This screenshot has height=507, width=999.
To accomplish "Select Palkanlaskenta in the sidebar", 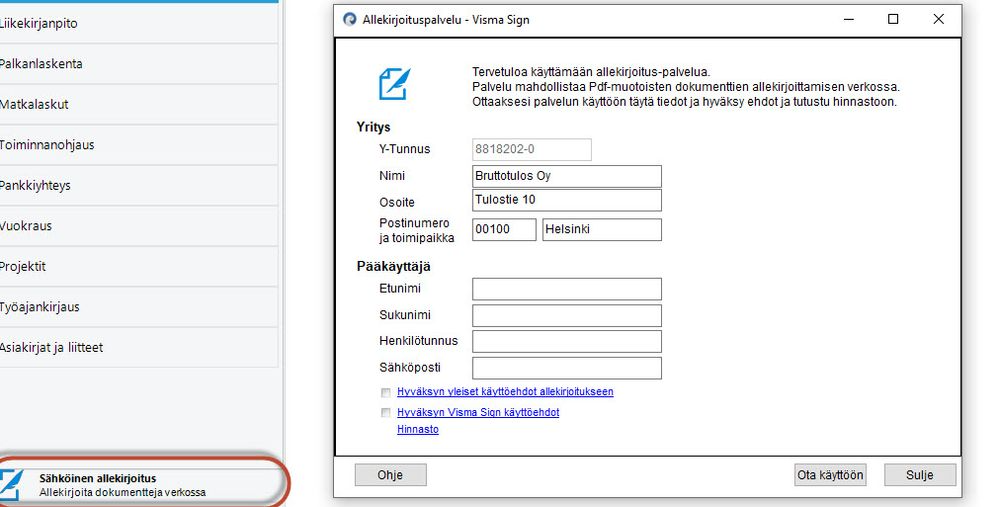I will coord(138,64).
